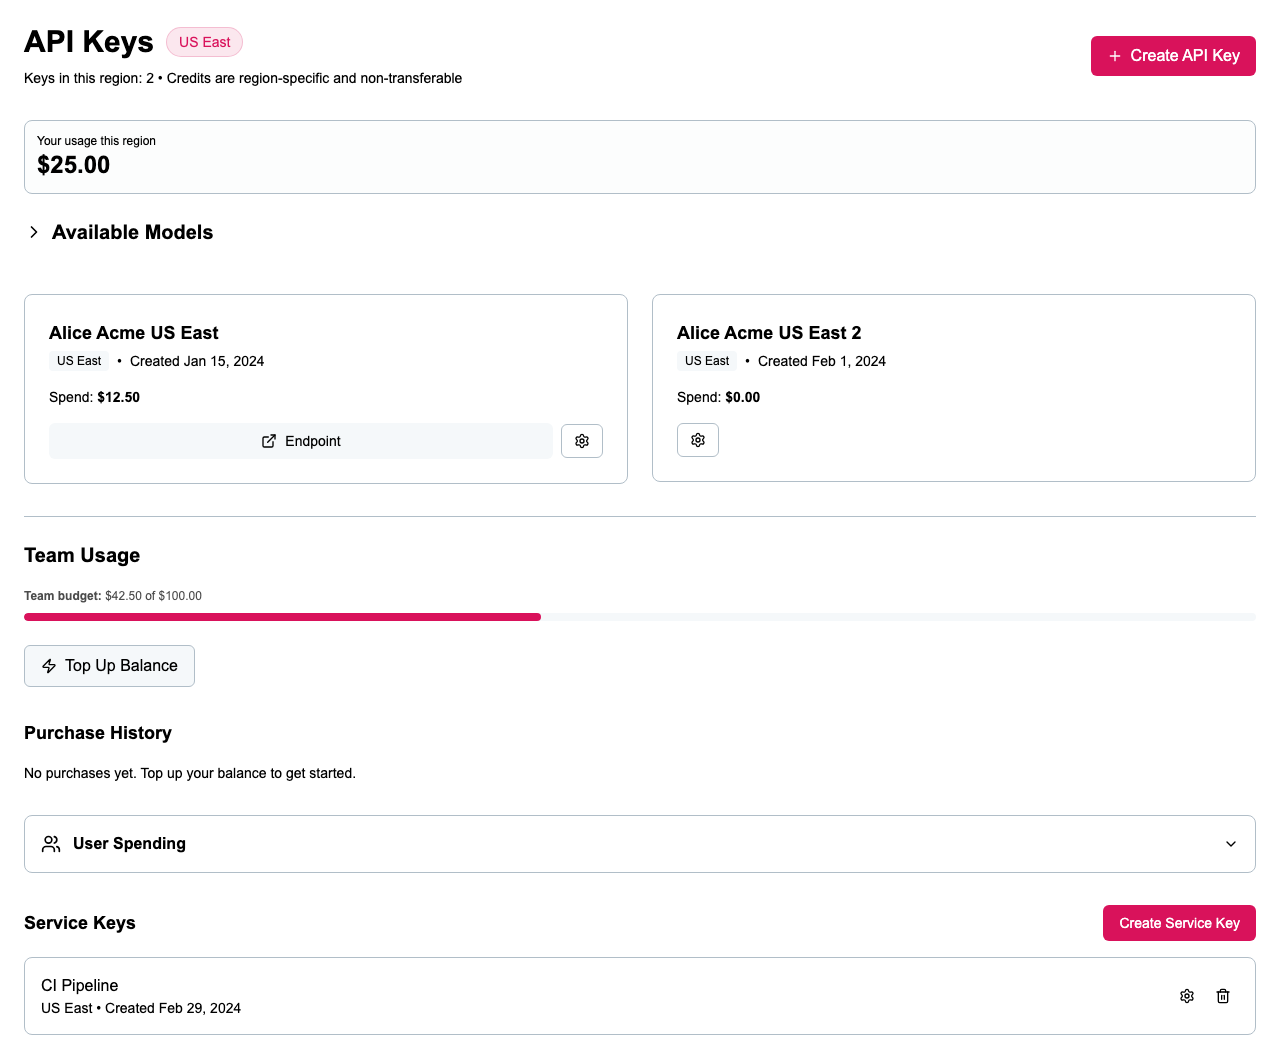Click the 'CI Pipeline' key name

click(x=80, y=985)
